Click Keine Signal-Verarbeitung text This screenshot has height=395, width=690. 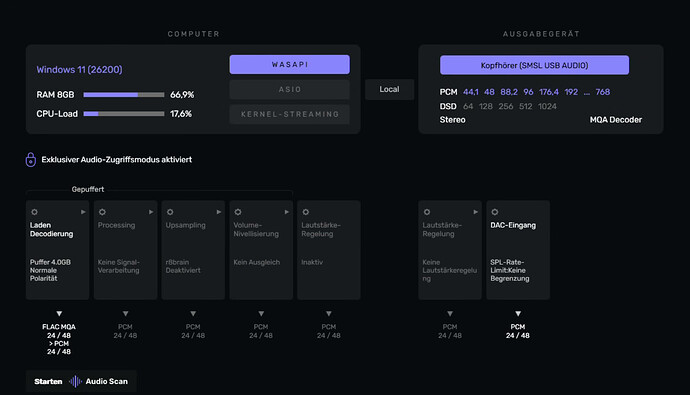coord(118,266)
